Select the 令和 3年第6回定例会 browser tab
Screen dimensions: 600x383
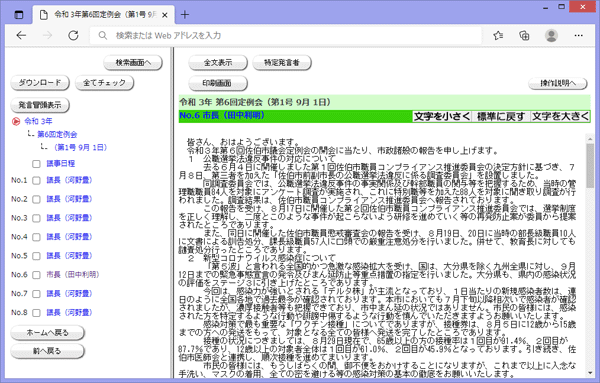point(103,15)
